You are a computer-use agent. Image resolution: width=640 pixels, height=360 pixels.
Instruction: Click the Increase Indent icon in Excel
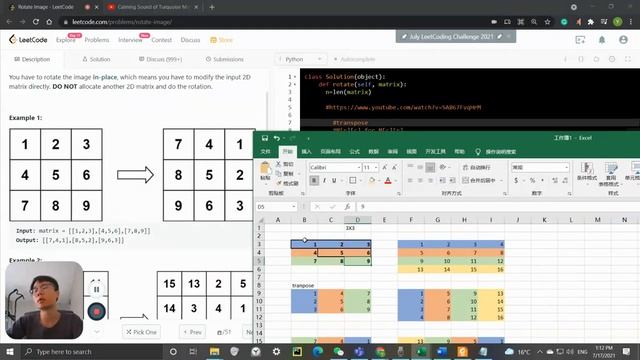click(x=452, y=180)
